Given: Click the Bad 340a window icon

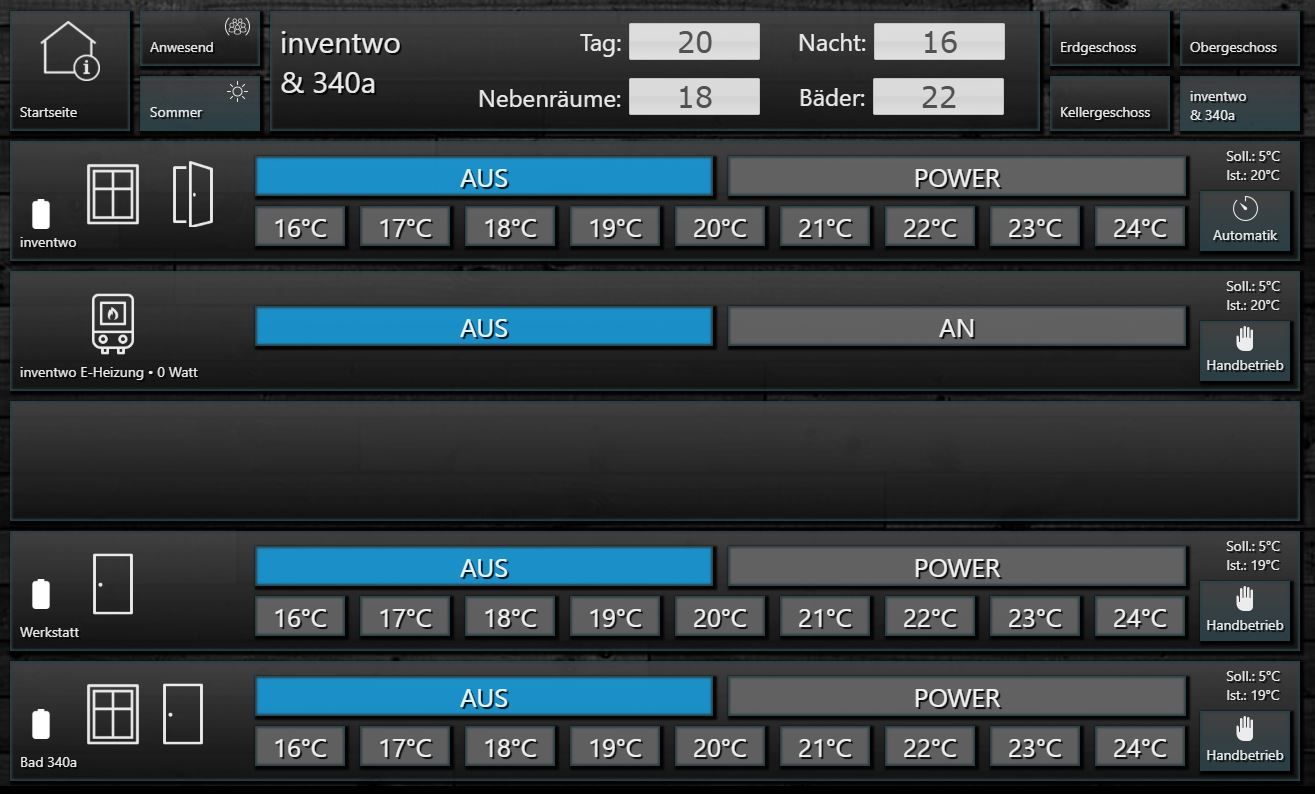Looking at the screenshot, I should pyautogui.click(x=112, y=713).
